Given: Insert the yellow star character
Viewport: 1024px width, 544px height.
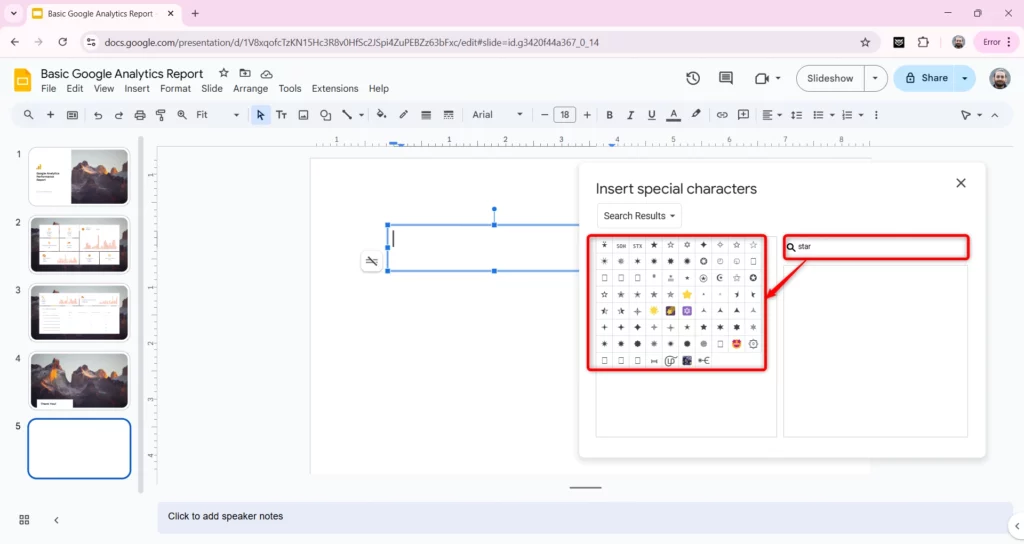Looking at the screenshot, I should tap(687, 295).
